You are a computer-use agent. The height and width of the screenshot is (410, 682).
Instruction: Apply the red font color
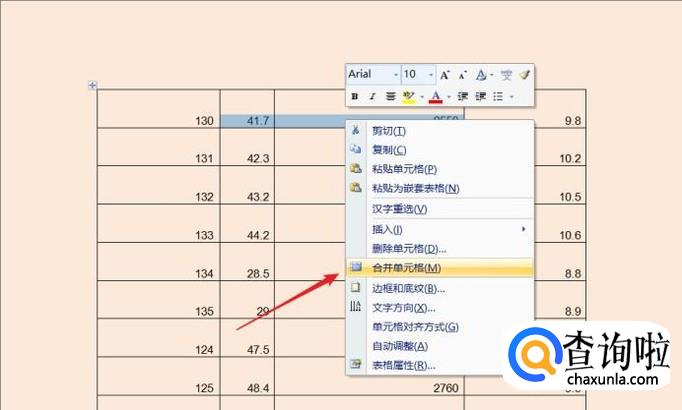435,97
